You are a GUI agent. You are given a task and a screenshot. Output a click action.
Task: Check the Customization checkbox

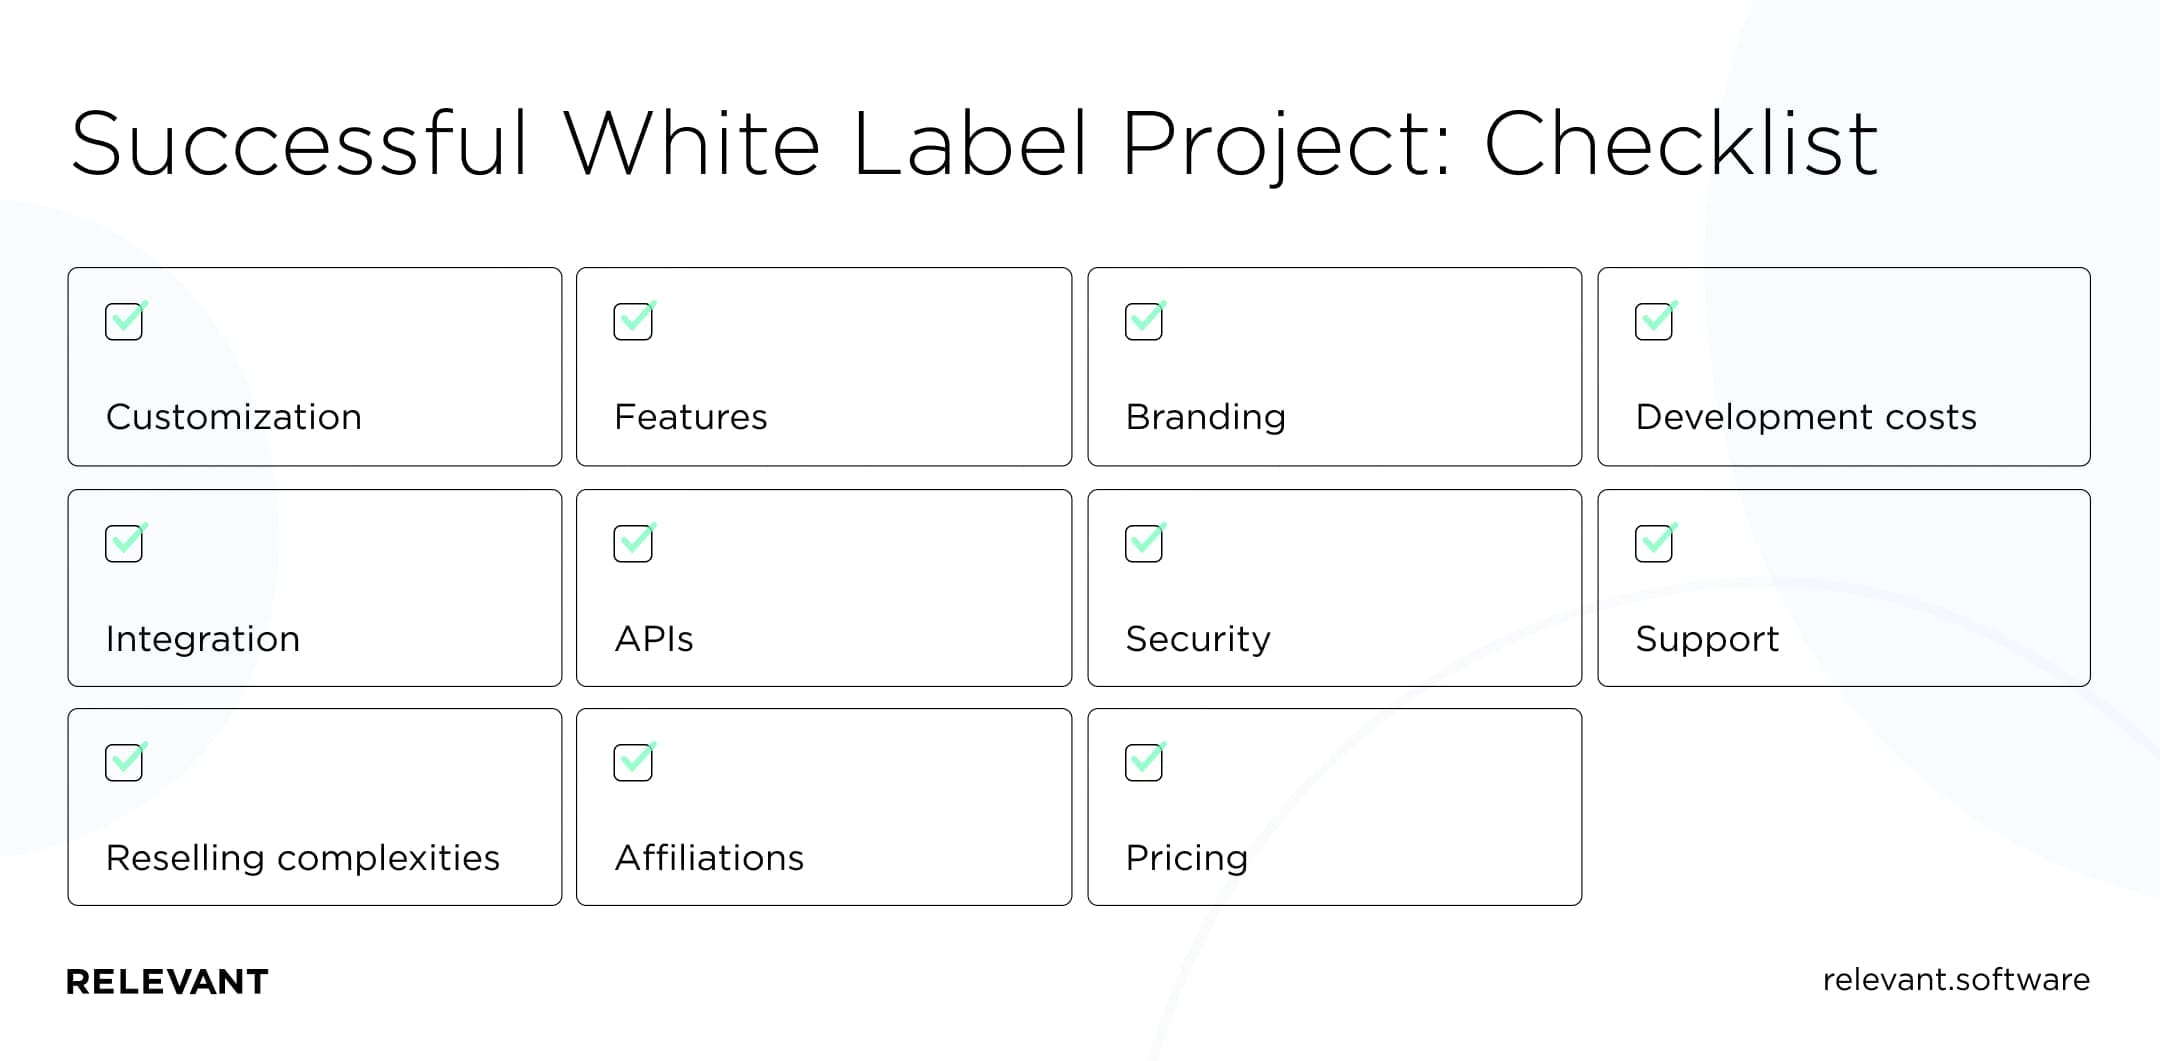pyautogui.click(x=125, y=321)
